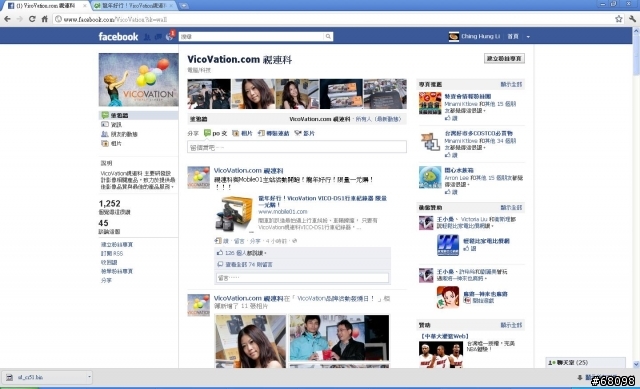Open the VICO-DS1 article title link

(322, 201)
